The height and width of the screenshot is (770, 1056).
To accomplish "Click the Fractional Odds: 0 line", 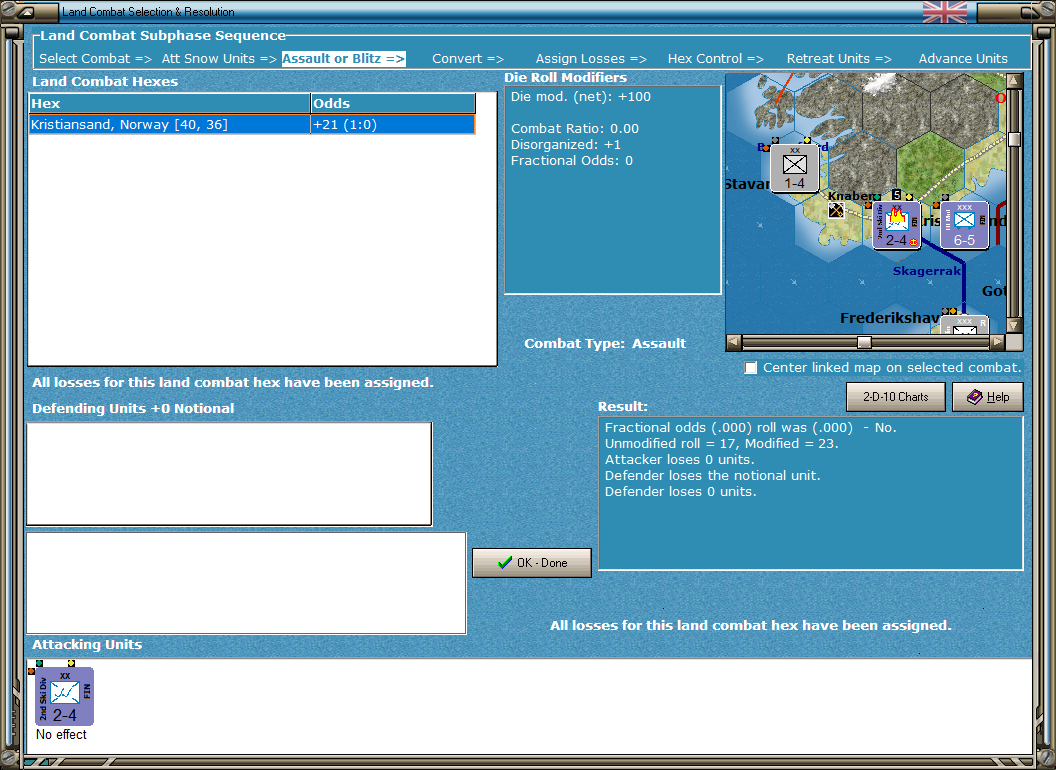I will click(572, 161).
